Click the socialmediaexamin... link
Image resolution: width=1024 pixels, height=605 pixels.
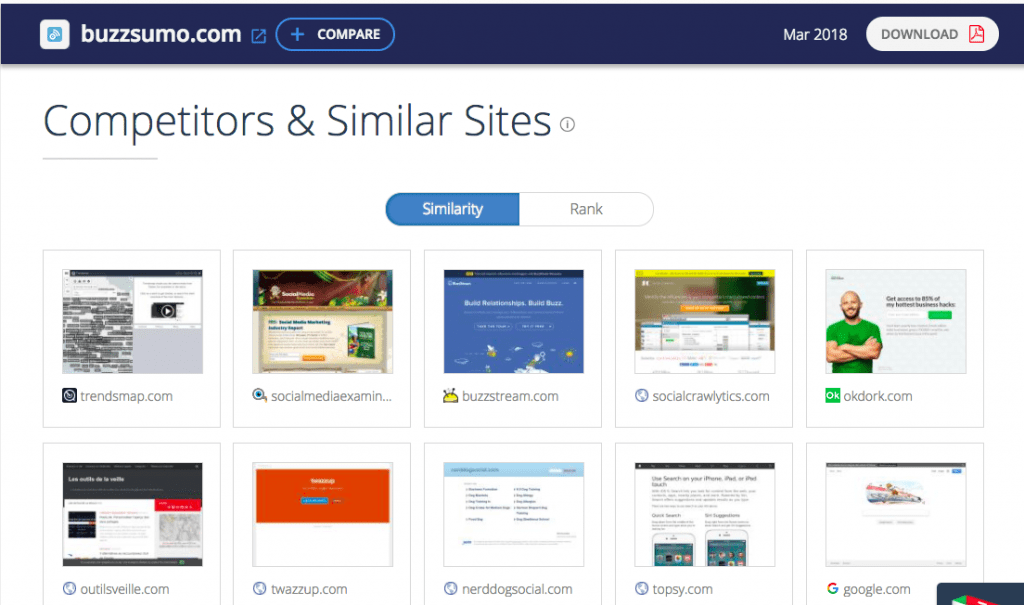tap(331, 396)
